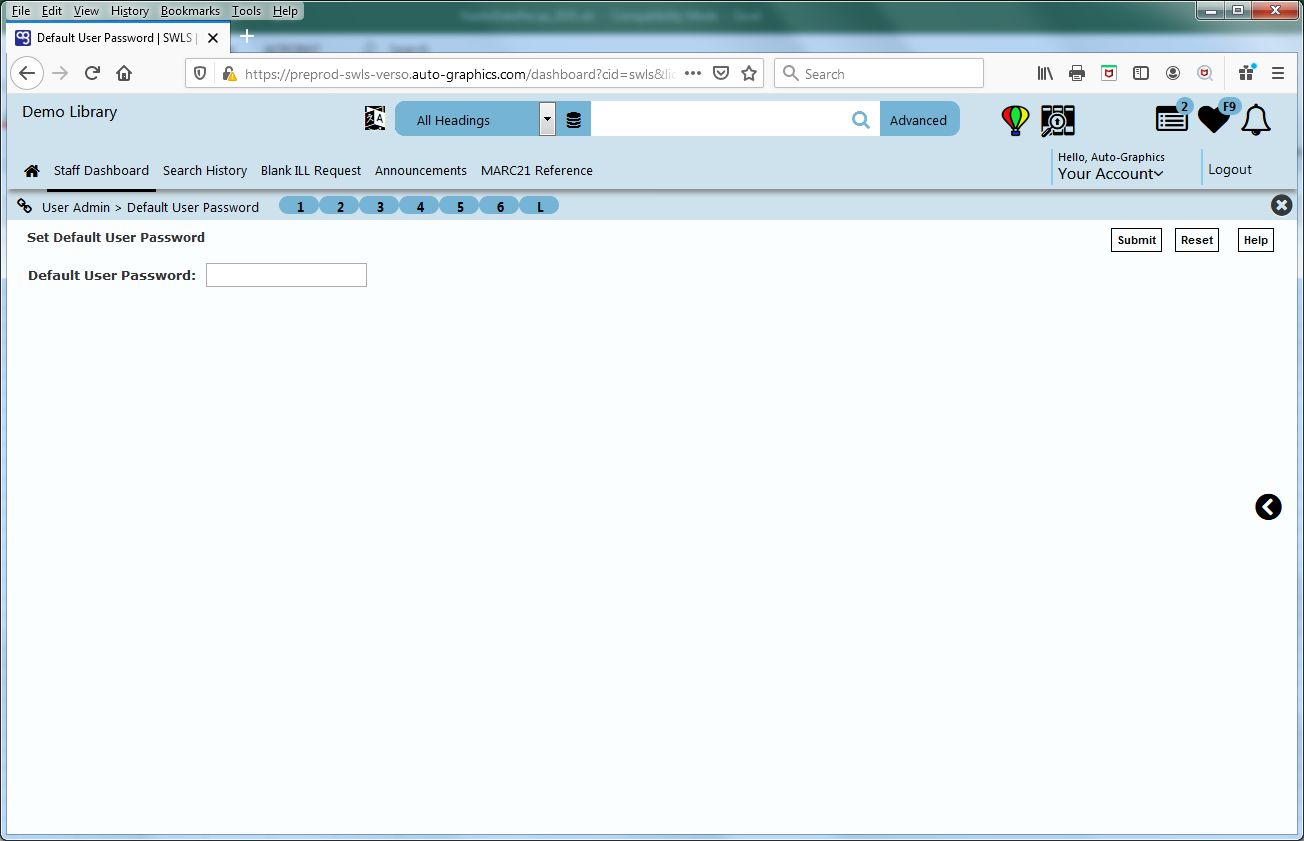Open the list icon with badge 2

(x=1173, y=118)
